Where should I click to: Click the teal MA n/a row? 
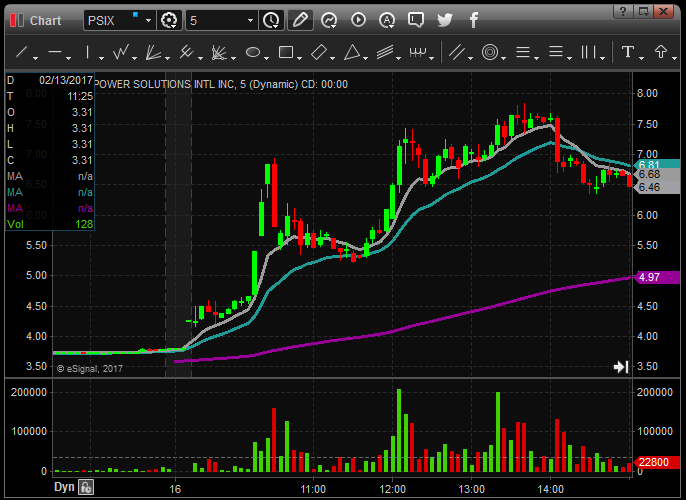(x=50, y=192)
